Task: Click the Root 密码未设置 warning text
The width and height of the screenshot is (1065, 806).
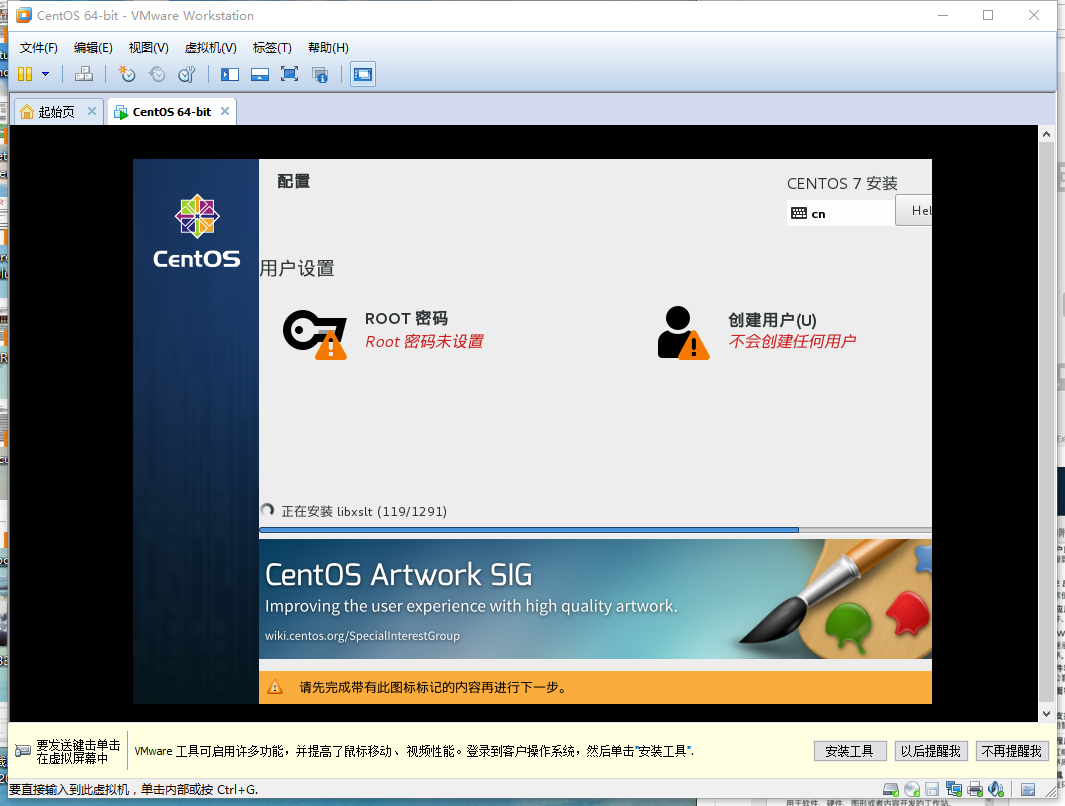Action: click(x=425, y=342)
